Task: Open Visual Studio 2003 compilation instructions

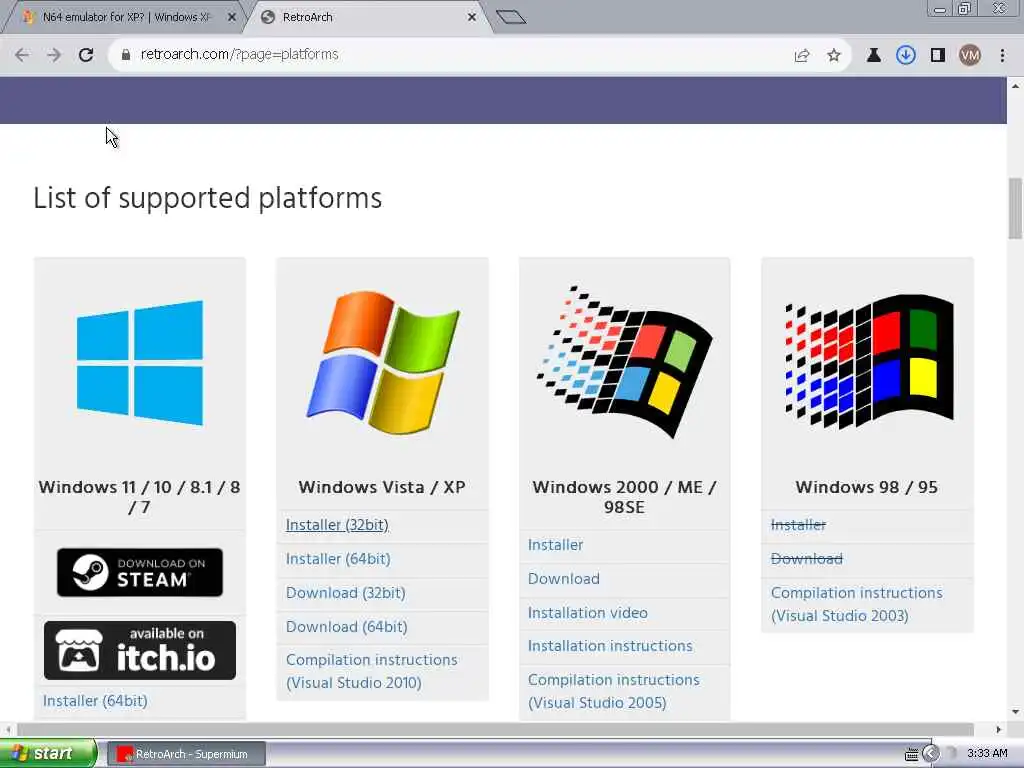Action: click(x=857, y=604)
